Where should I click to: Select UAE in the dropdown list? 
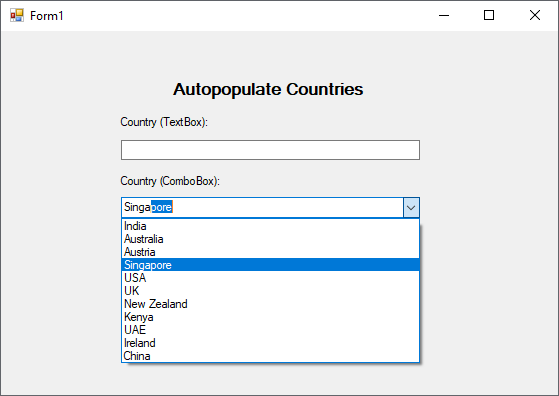pyautogui.click(x=270, y=330)
